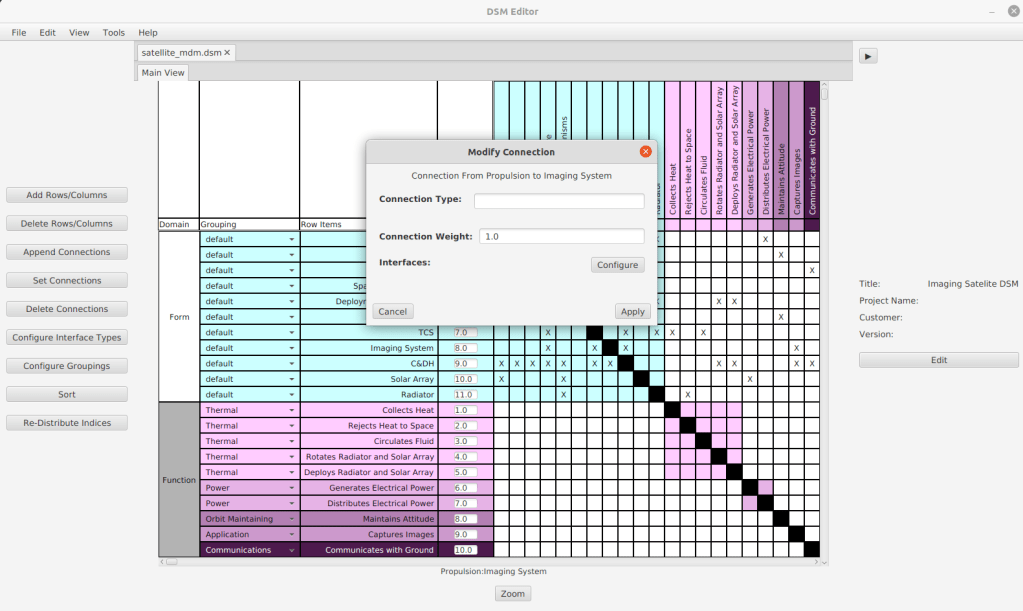This screenshot has width=1023, height=611.
Task: Click the Imaging System row item
Action: (x=369, y=348)
